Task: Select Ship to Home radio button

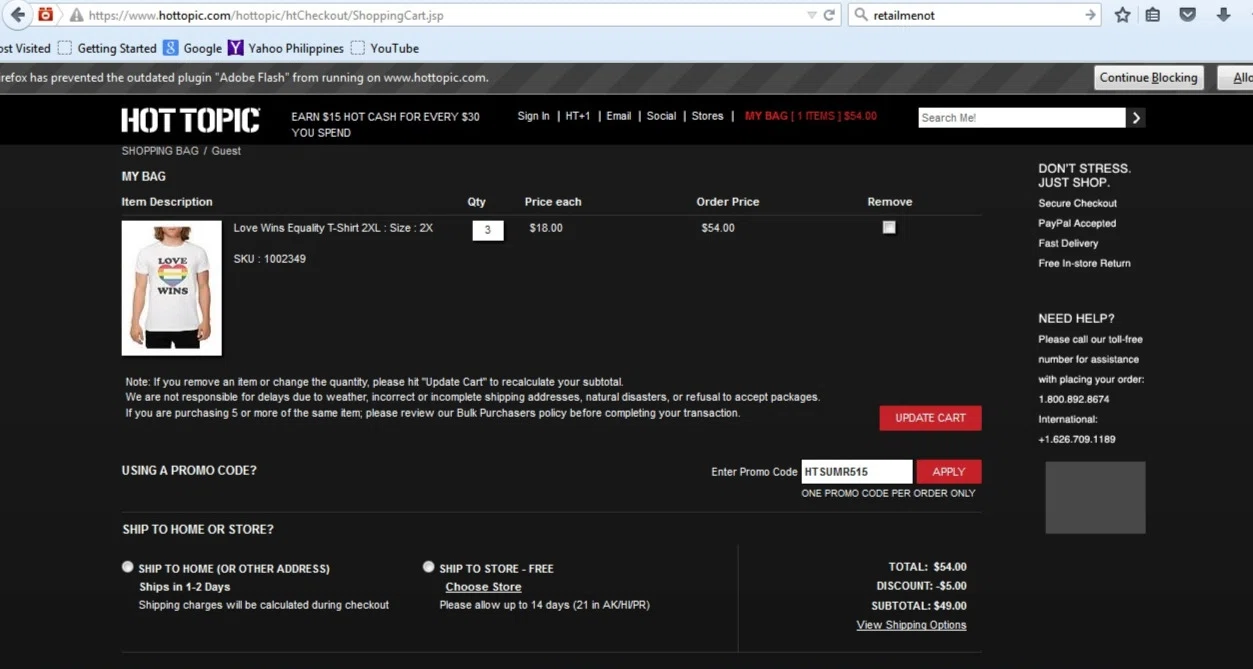Action: (x=128, y=567)
